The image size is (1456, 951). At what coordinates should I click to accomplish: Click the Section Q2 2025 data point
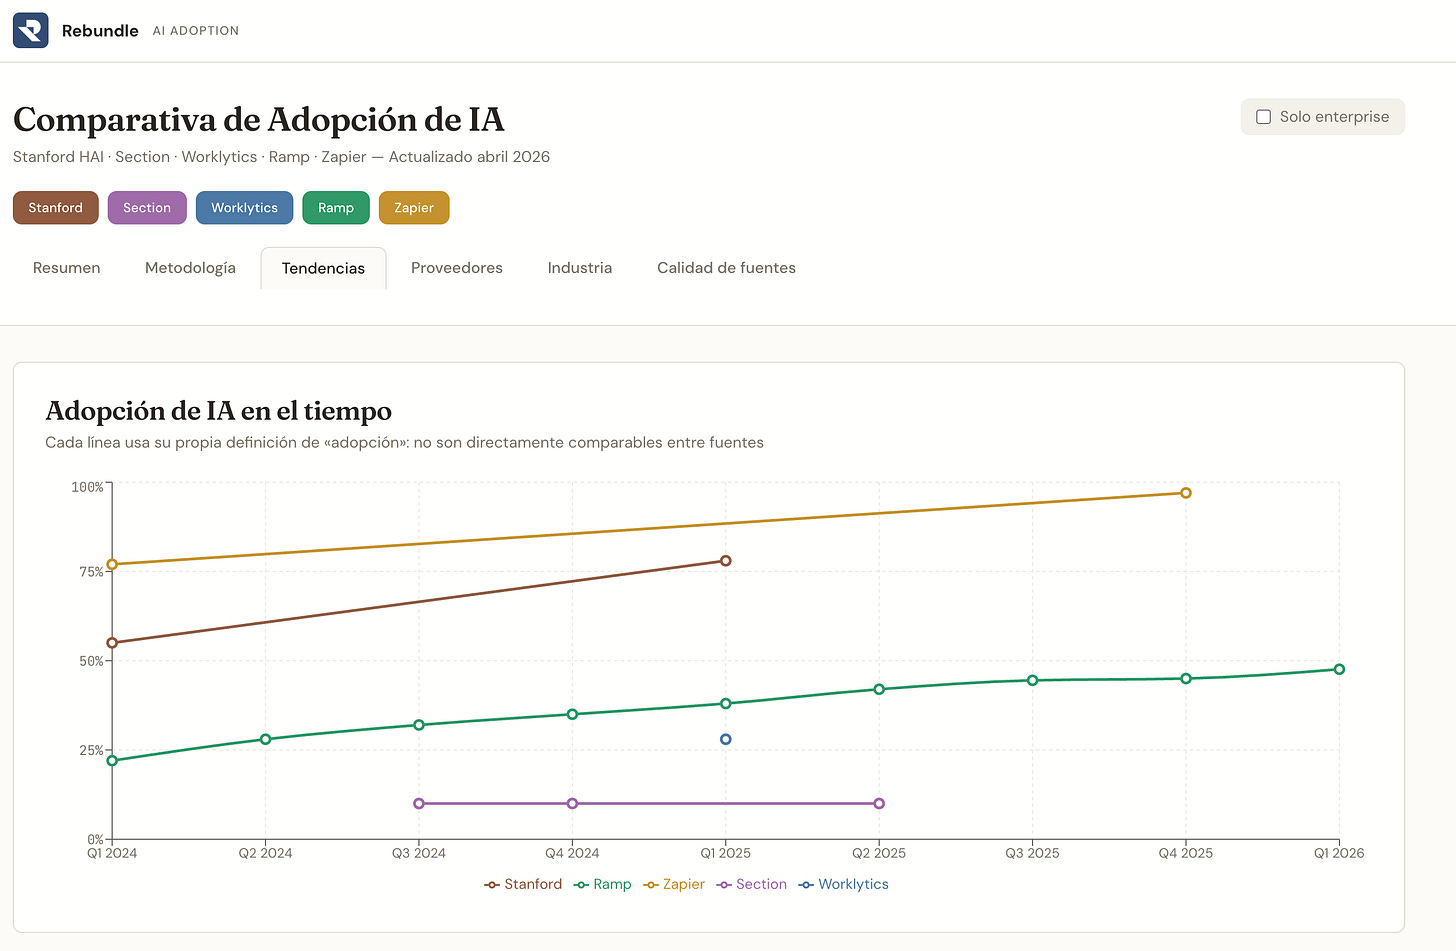click(x=879, y=804)
